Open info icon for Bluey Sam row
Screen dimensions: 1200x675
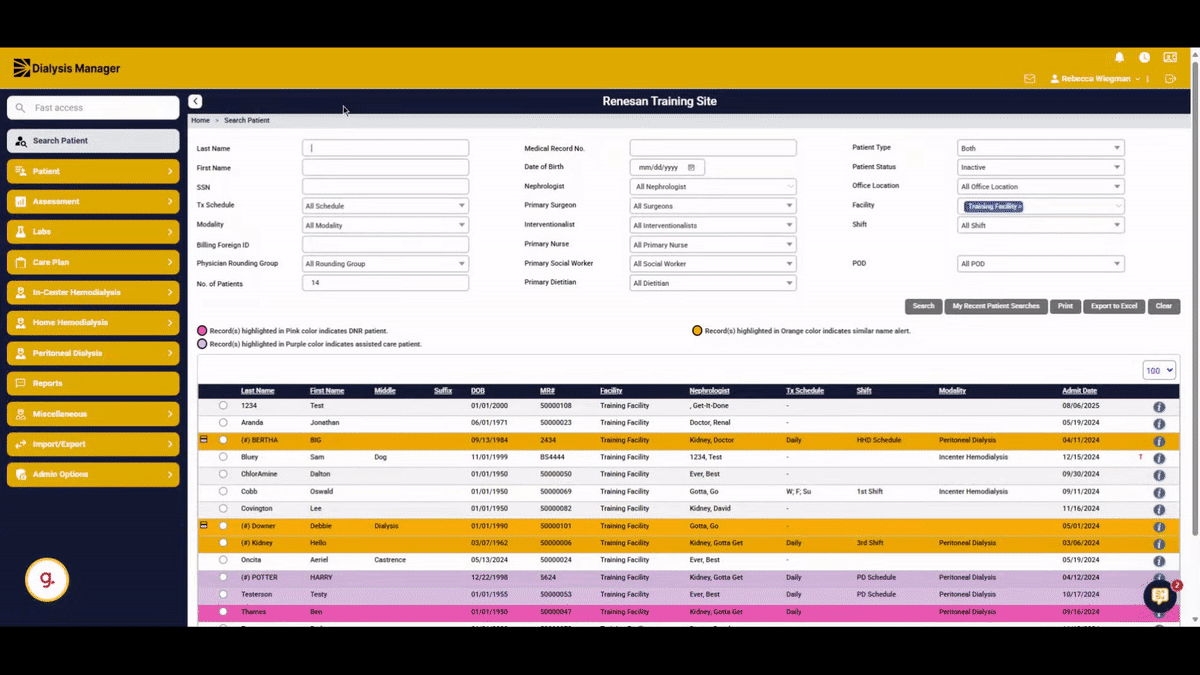(x=1159, y=458)
